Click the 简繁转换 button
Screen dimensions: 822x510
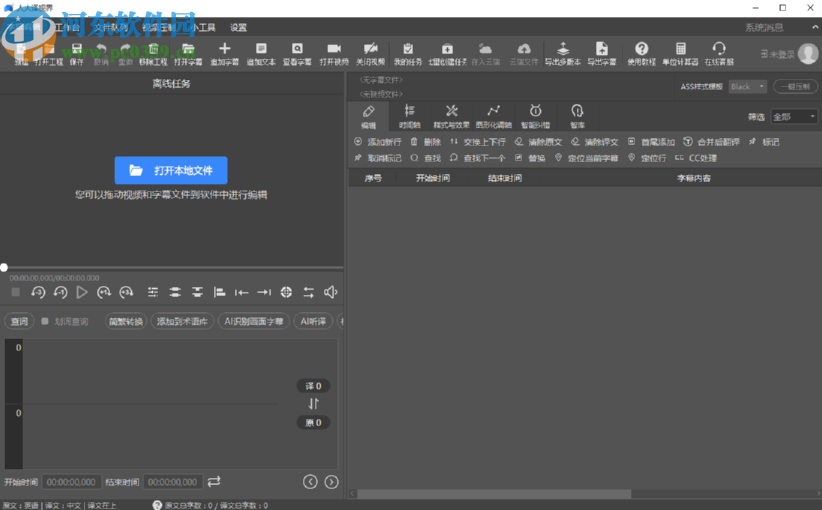tap(126, 322)
